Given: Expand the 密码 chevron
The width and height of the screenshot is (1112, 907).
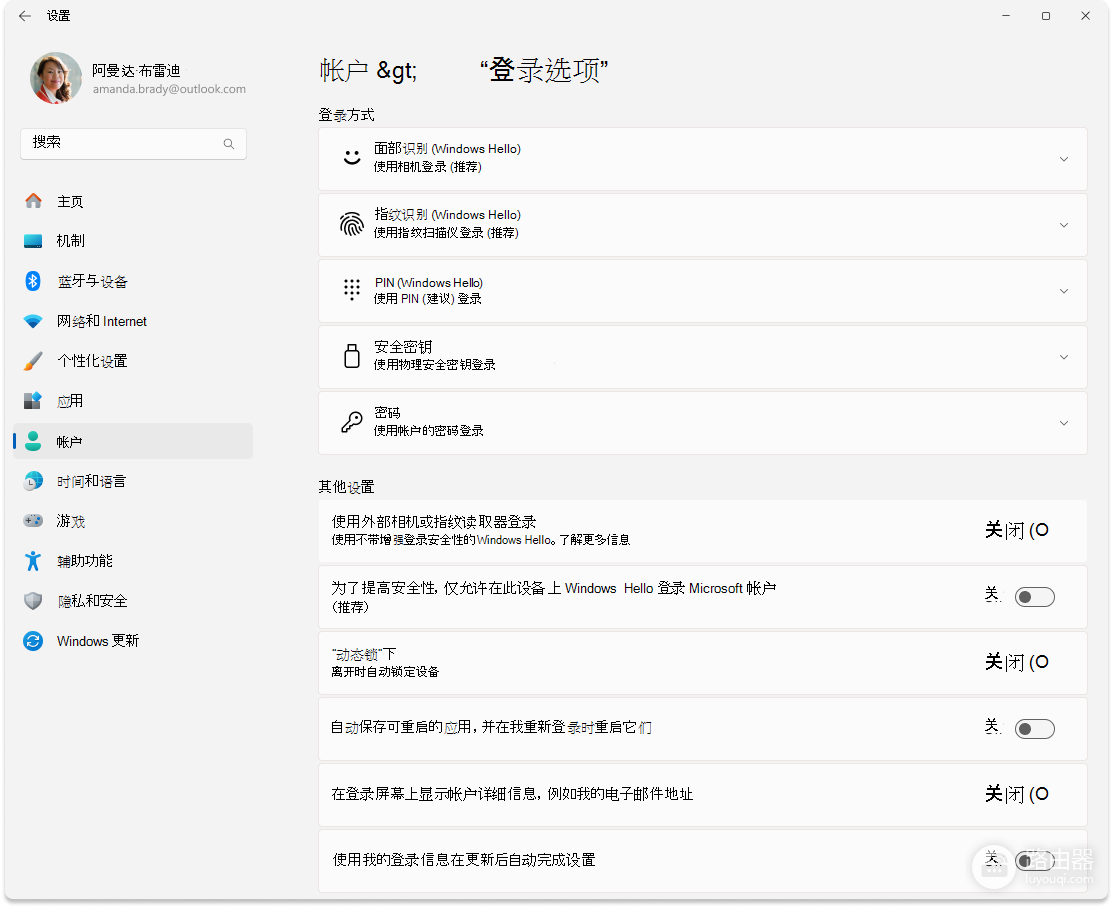Looking at the screenshot, I should [1064, 423].
